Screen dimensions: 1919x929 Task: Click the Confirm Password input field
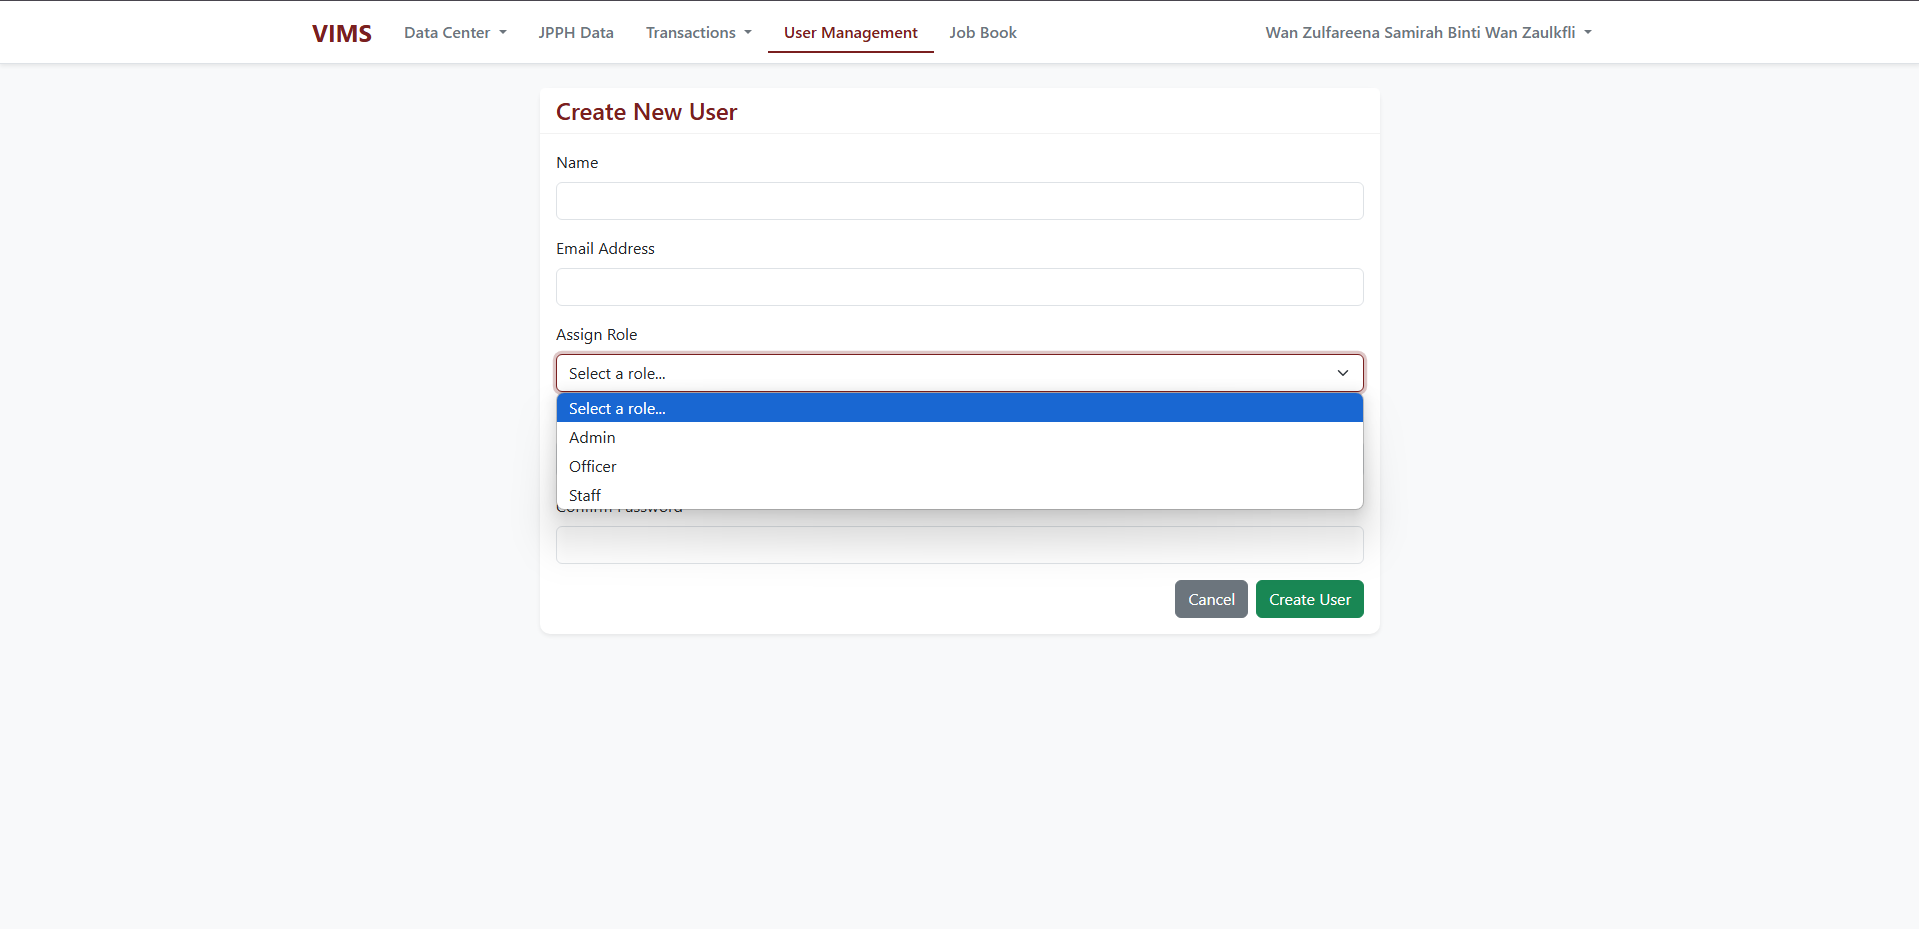[959, 546]
